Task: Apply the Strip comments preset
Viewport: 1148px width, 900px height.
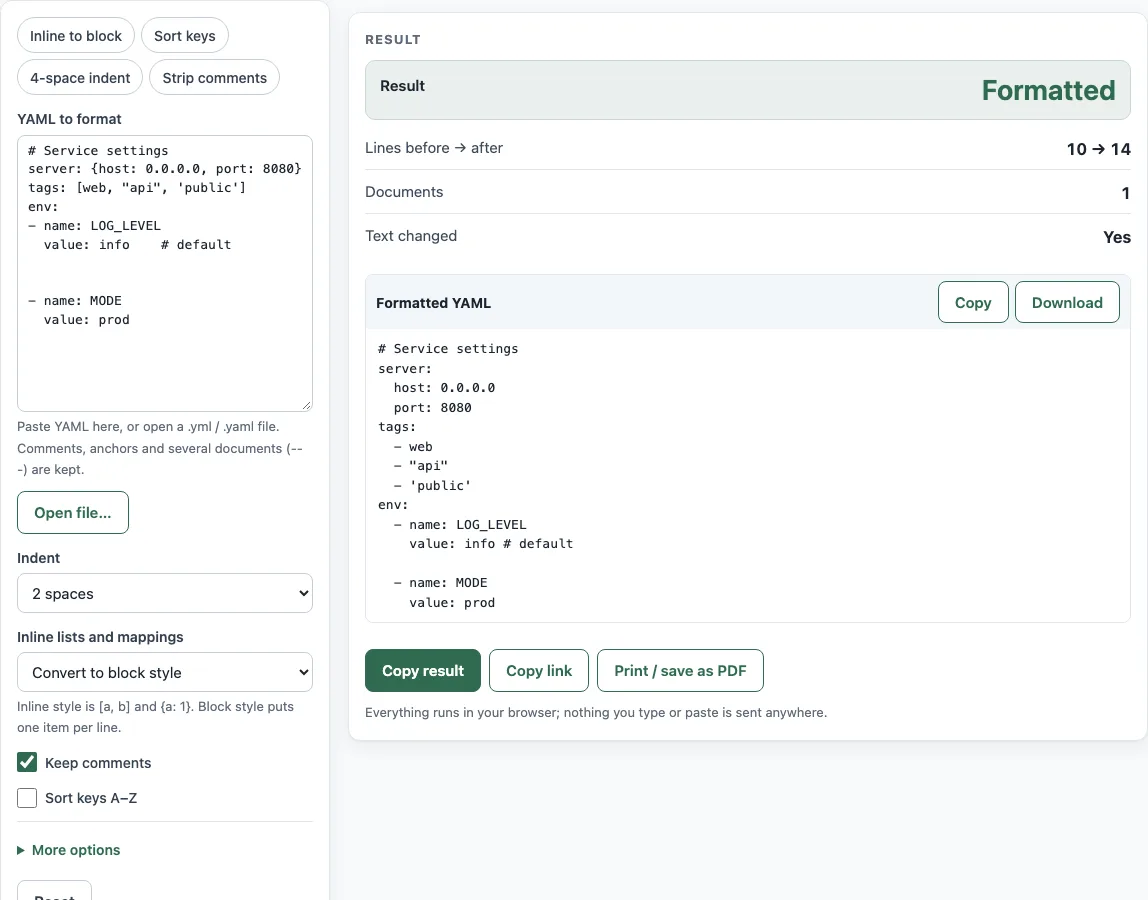Action: pyautogui.click(x=215, y=78)
